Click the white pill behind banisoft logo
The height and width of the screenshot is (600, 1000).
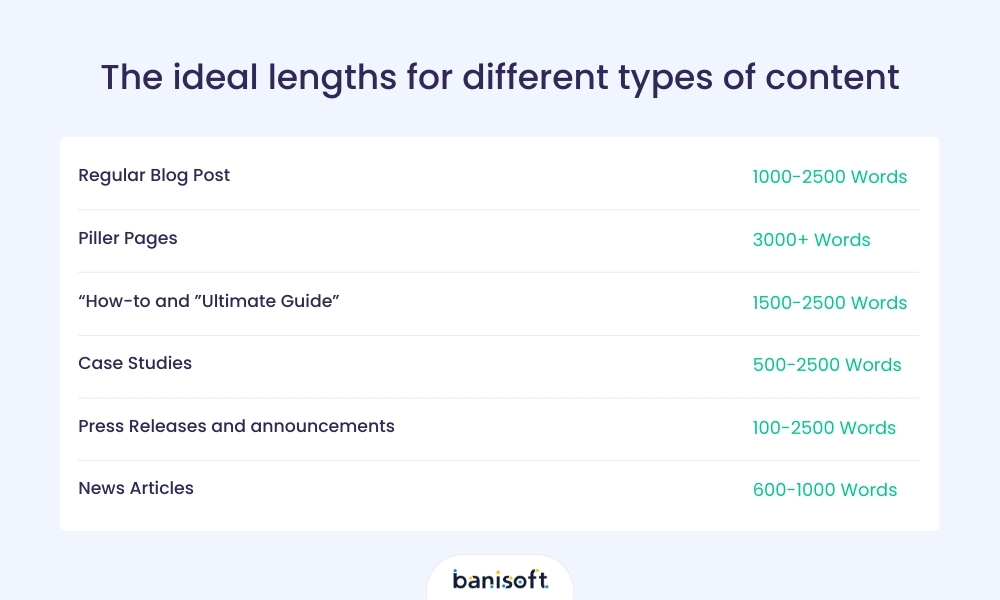500,577
